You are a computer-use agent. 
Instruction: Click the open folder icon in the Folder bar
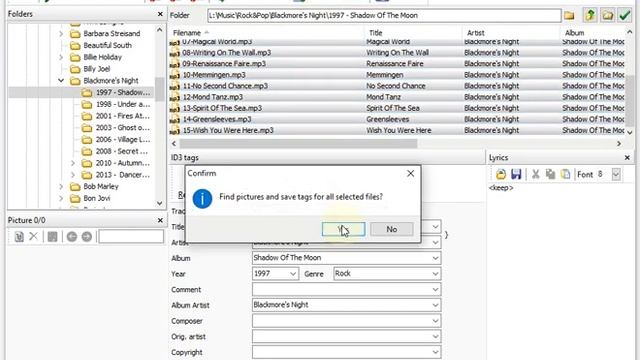point(607,16)
